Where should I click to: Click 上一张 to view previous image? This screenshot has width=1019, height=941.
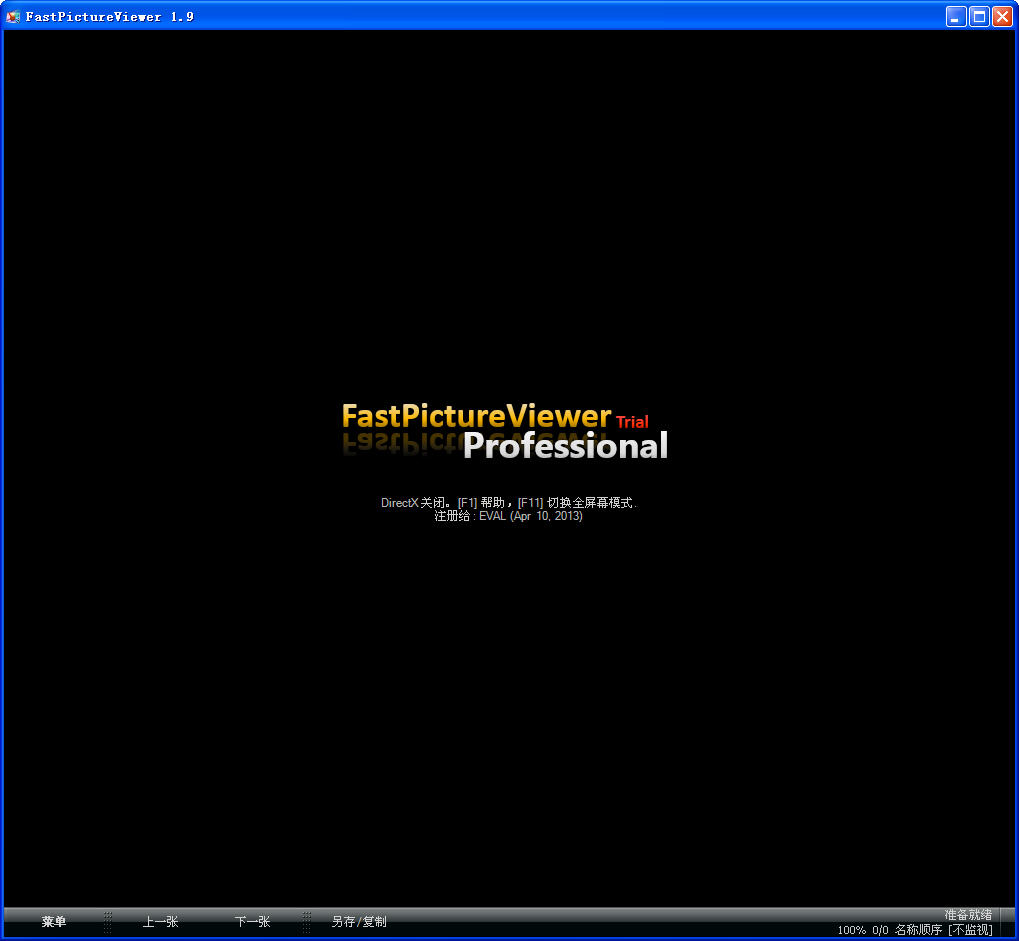click(x=160, y=922)
